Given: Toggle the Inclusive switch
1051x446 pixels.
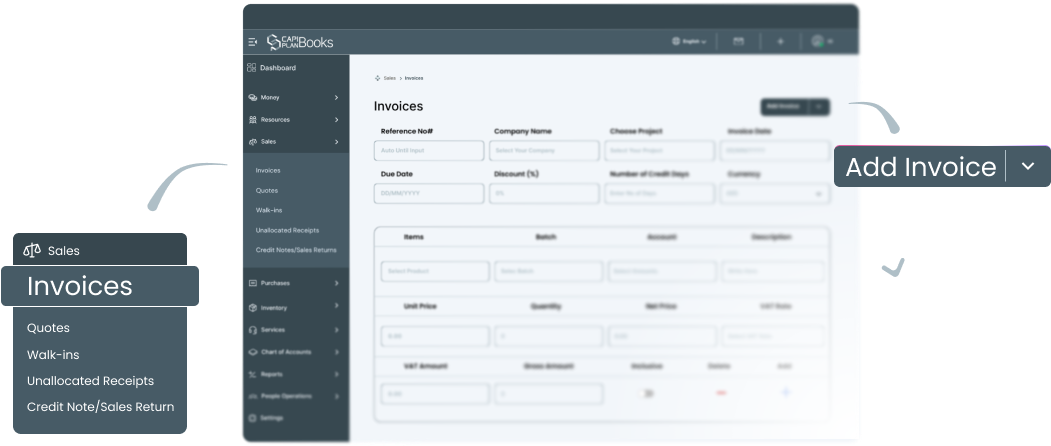Looking at the screenshot, I should click(648, 393).
